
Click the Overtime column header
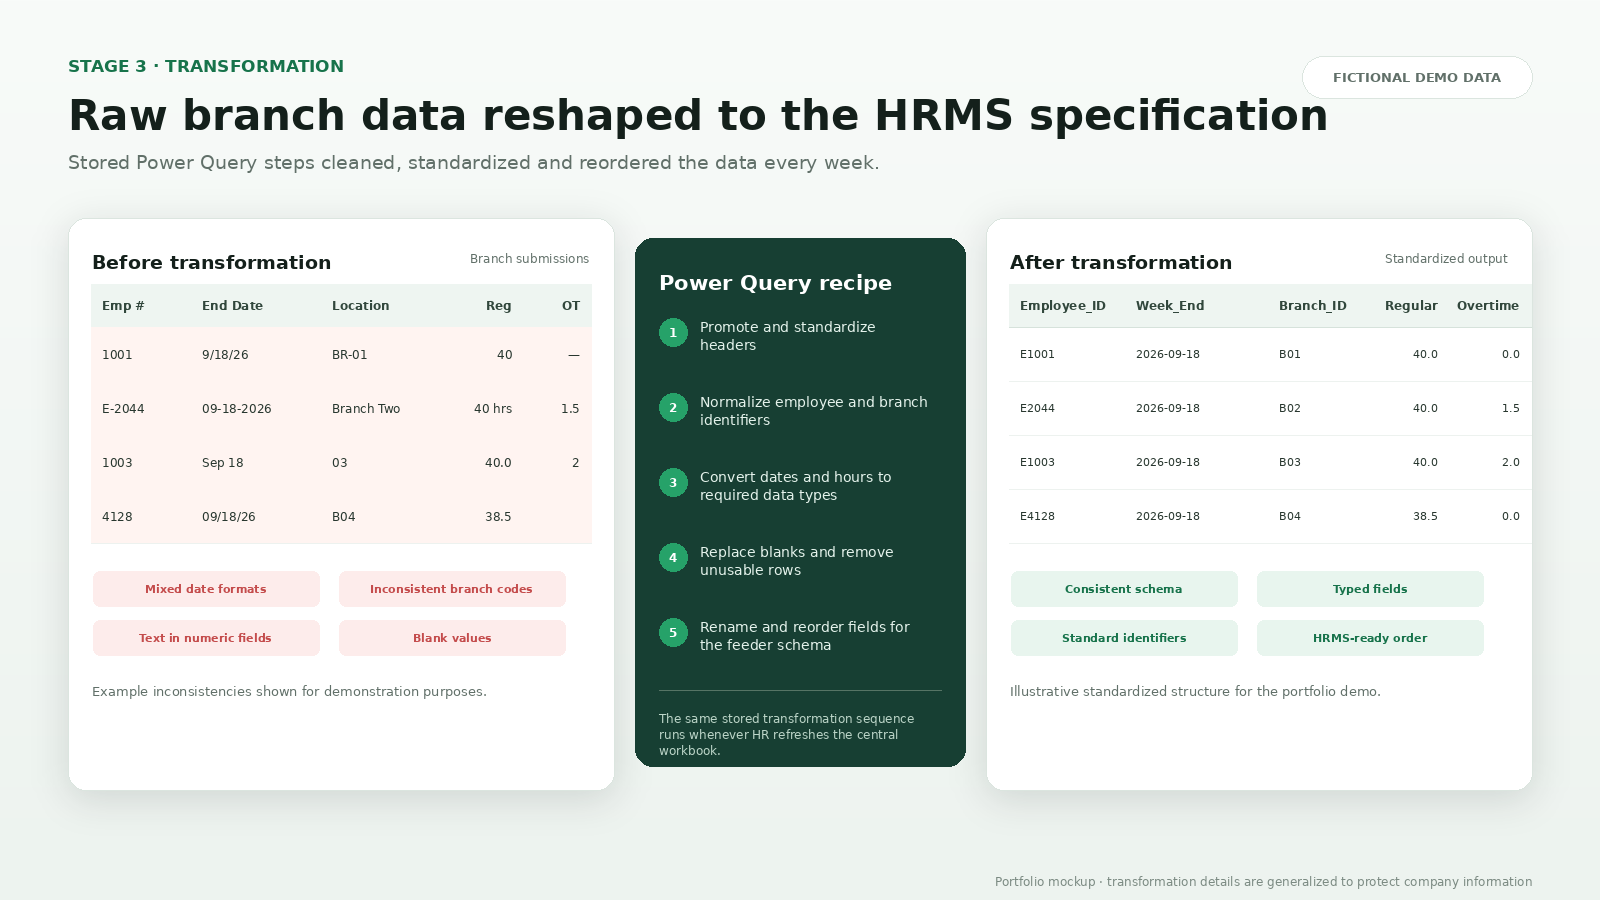click(x=1487, y=306)
